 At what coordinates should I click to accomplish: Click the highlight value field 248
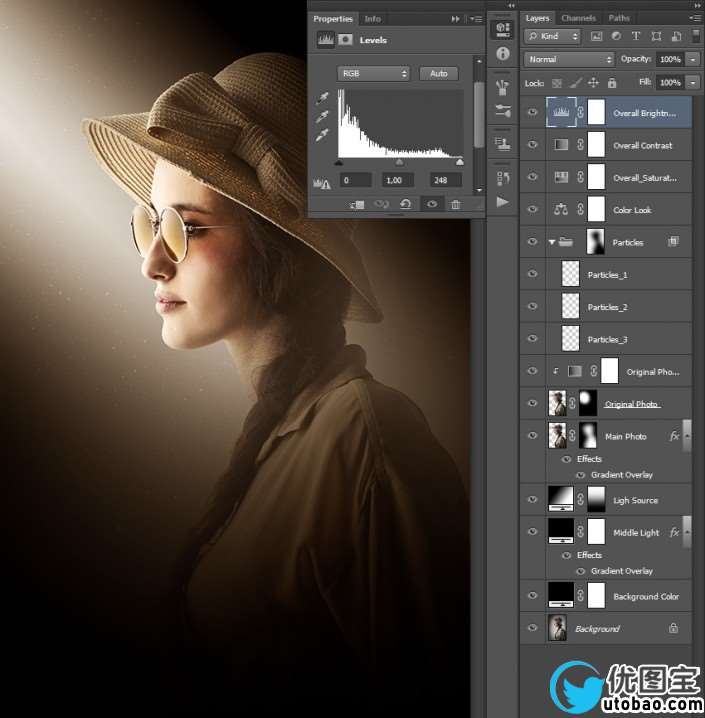click(445, 180)
